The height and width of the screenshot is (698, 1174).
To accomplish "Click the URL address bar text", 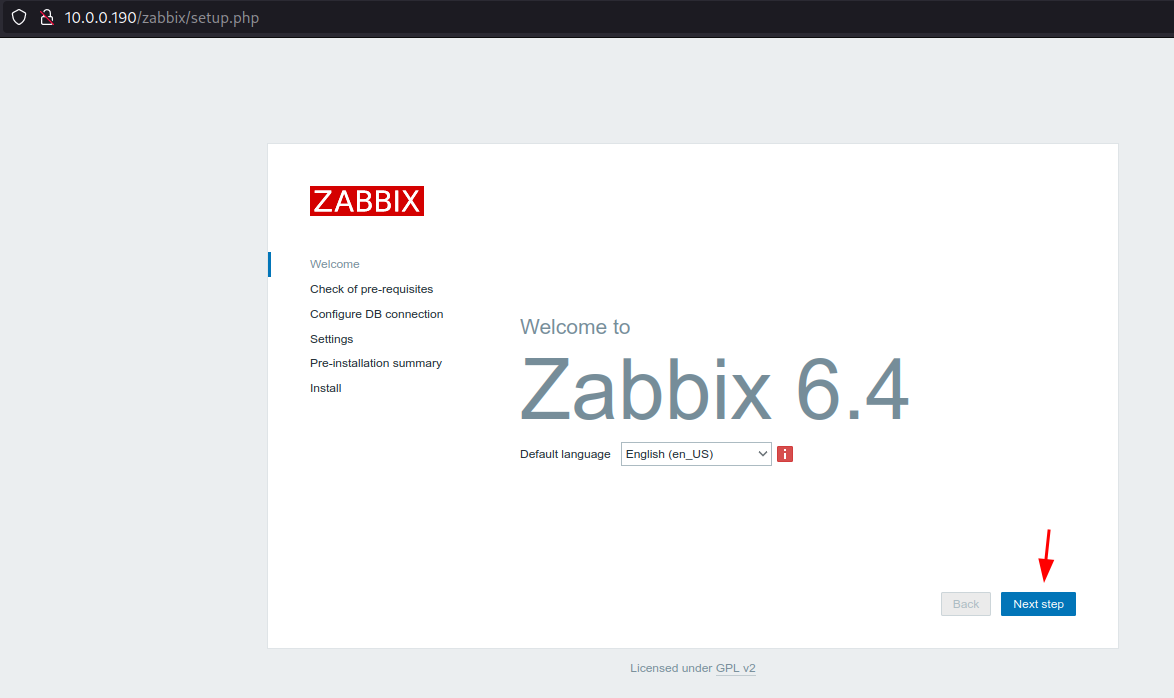I will [x=162, y=17].
